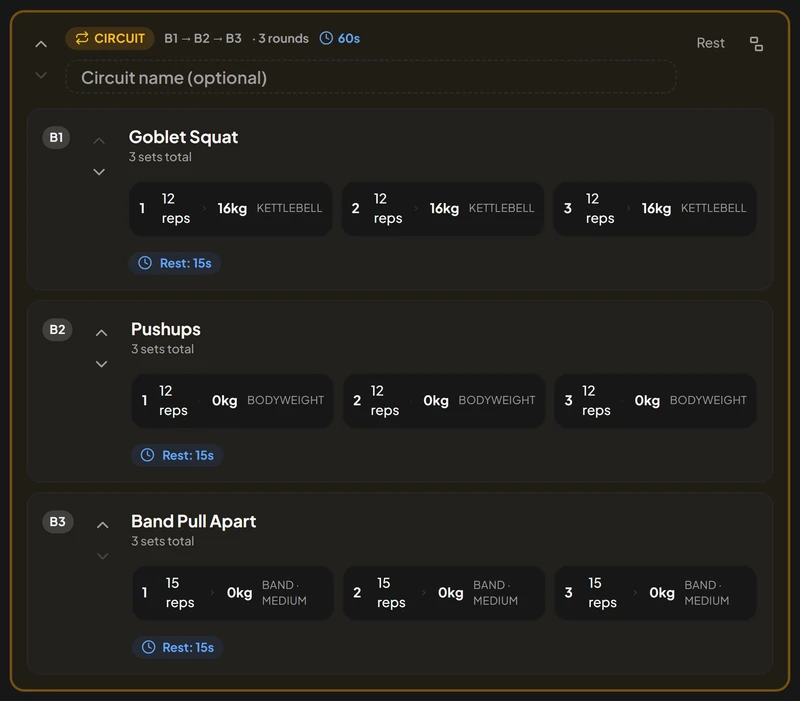Edit Goblet Squat set 1 card
The image size is (800, 701).
(231, 208)
